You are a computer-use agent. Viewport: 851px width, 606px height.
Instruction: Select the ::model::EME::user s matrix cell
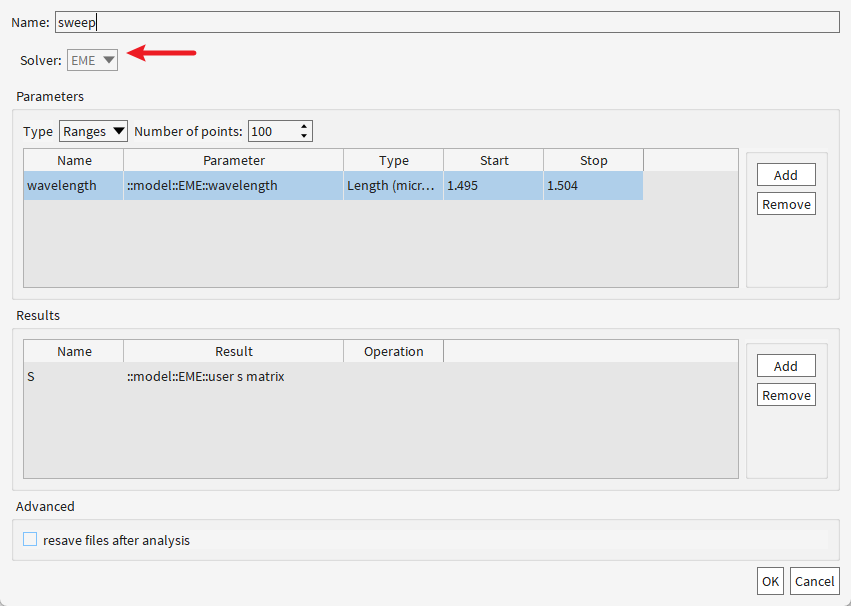point(234,377)
